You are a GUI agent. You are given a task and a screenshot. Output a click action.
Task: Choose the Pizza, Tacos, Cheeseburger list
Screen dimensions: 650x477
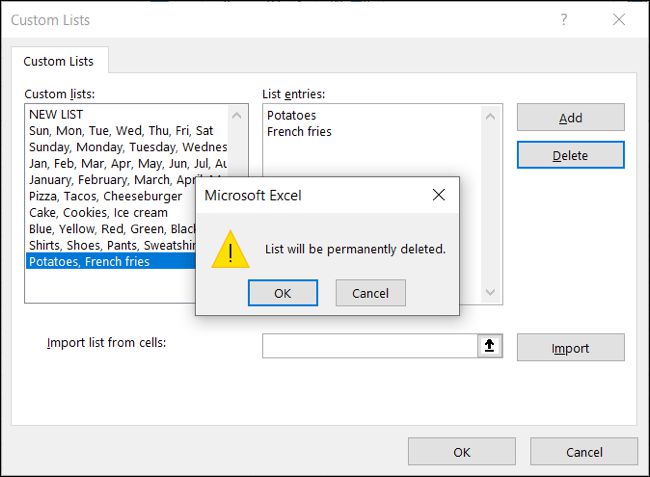click(105, 196)
